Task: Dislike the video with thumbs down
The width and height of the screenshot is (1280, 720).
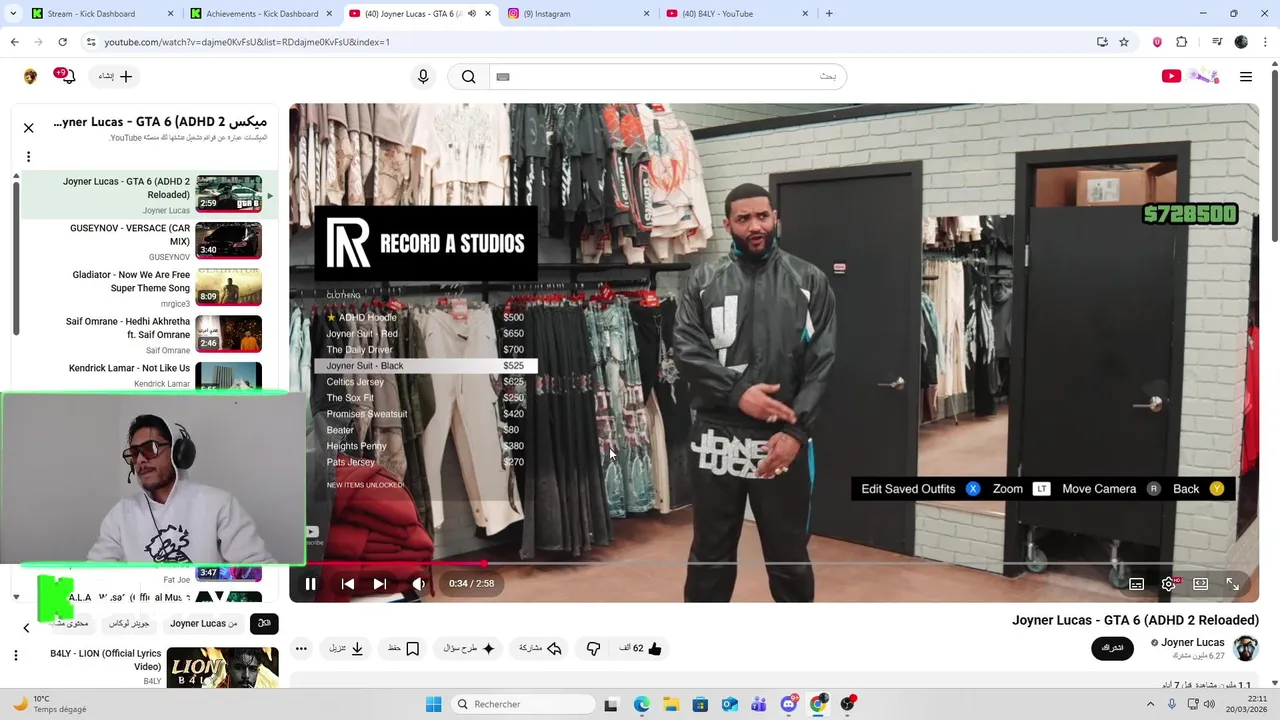Action: pos(593,649)
